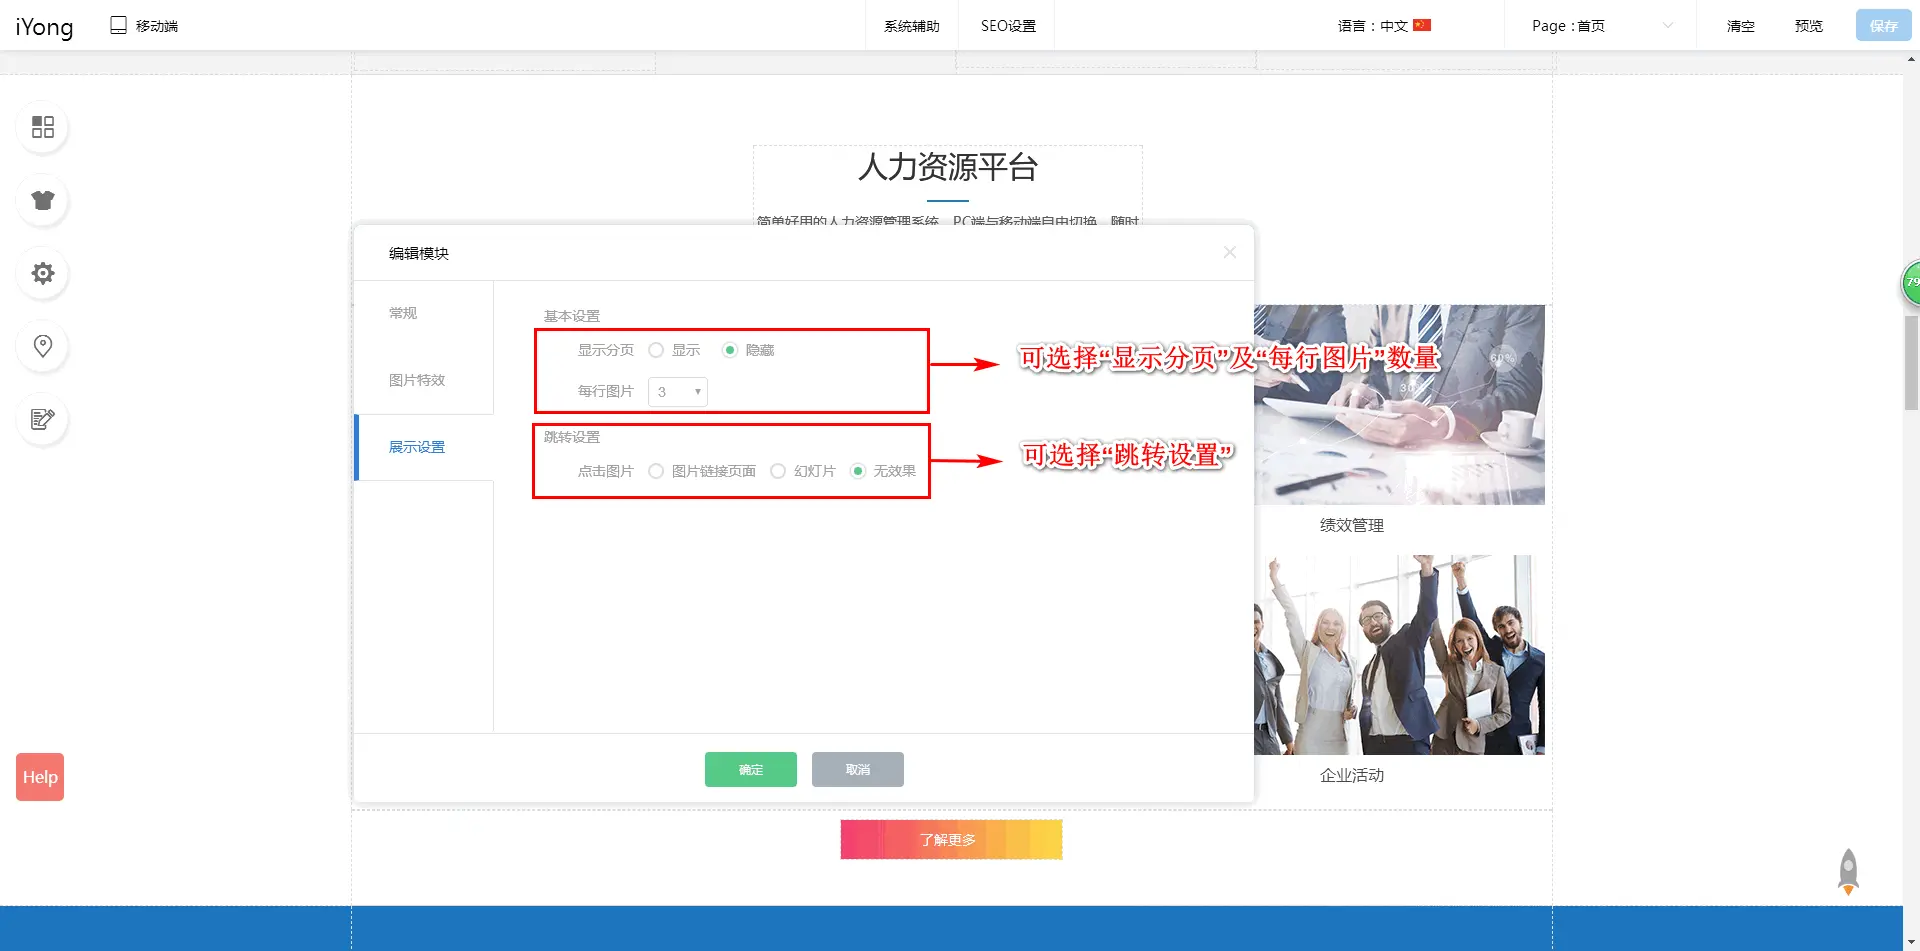Select the 图片链接页面 radio option
This screenshot has width=1920, height=951.
656,471
